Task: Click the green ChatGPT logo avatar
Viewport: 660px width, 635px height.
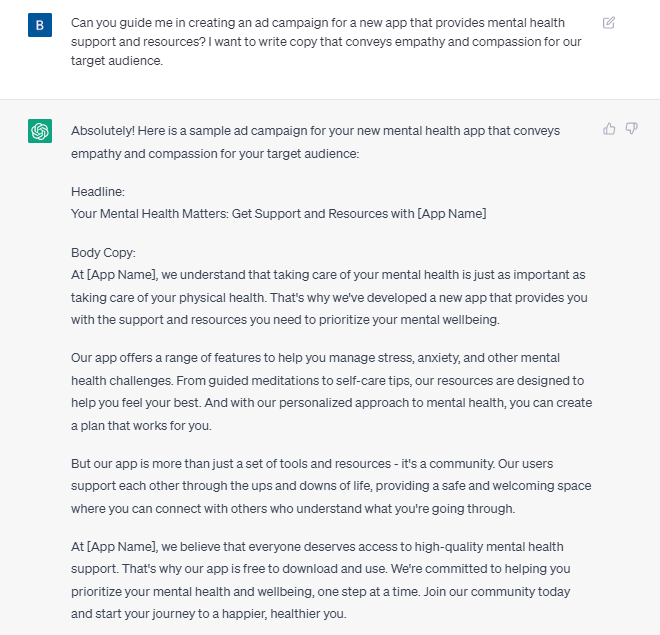Action: (x=40, y=131)
